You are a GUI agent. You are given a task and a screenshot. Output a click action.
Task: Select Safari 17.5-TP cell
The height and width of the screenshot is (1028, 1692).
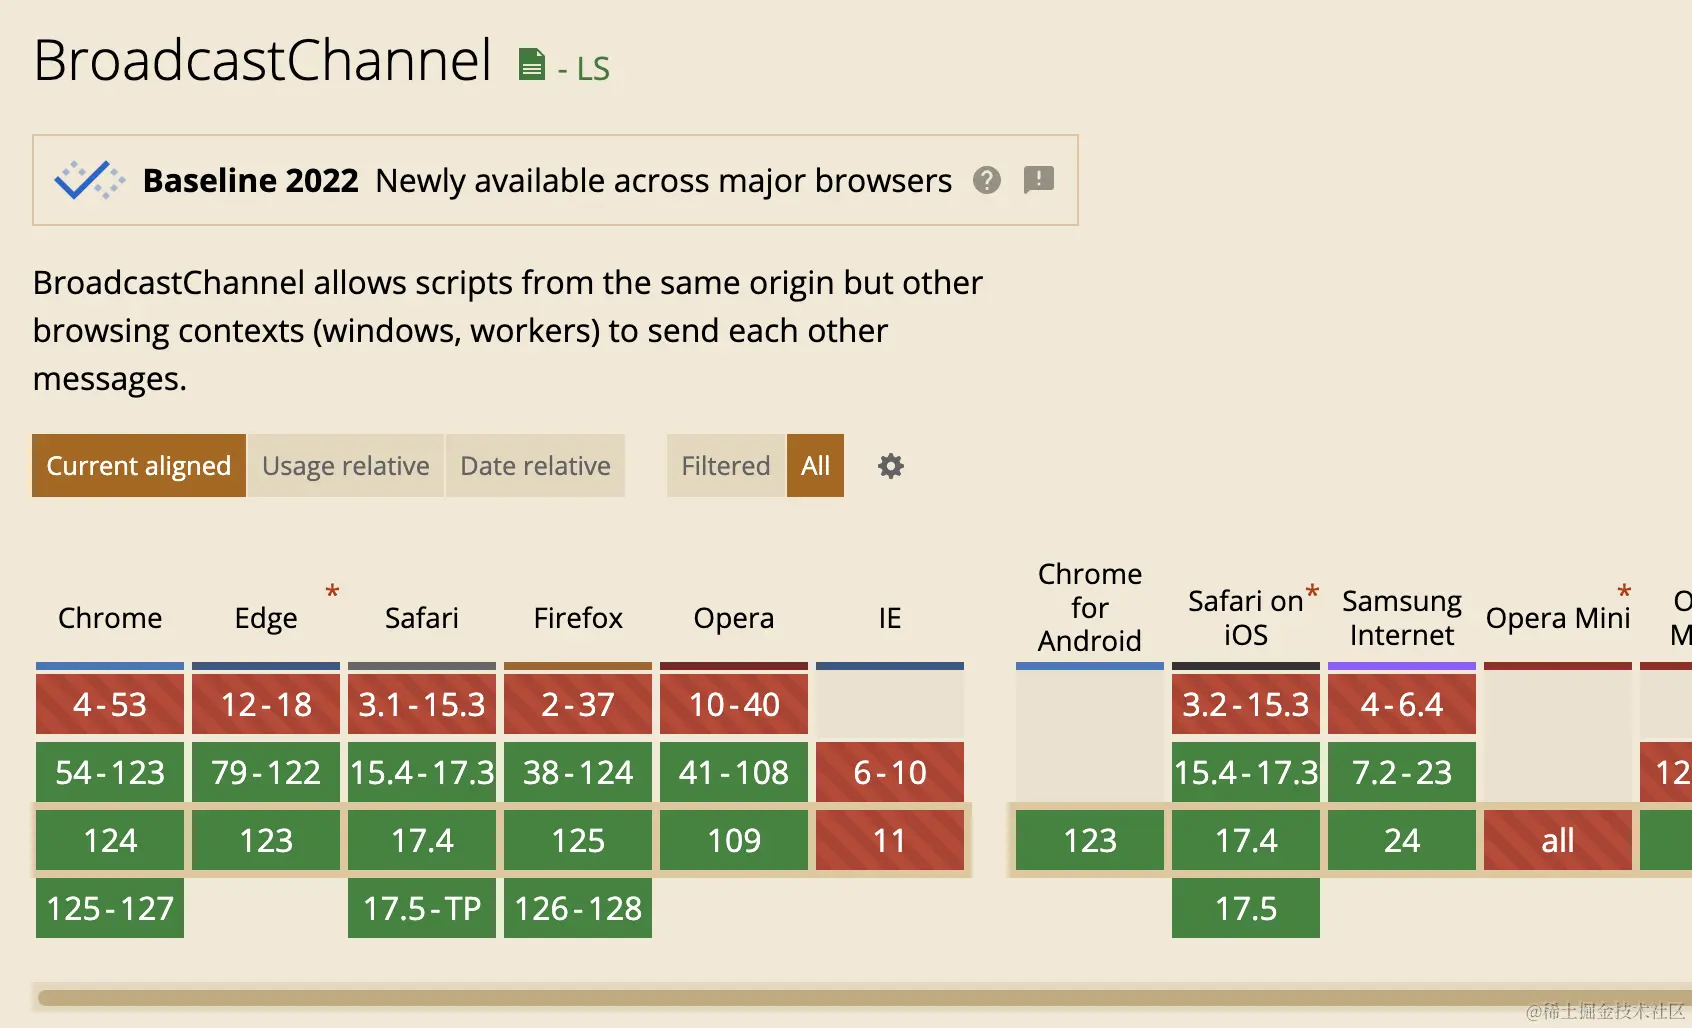click(422, 908)
